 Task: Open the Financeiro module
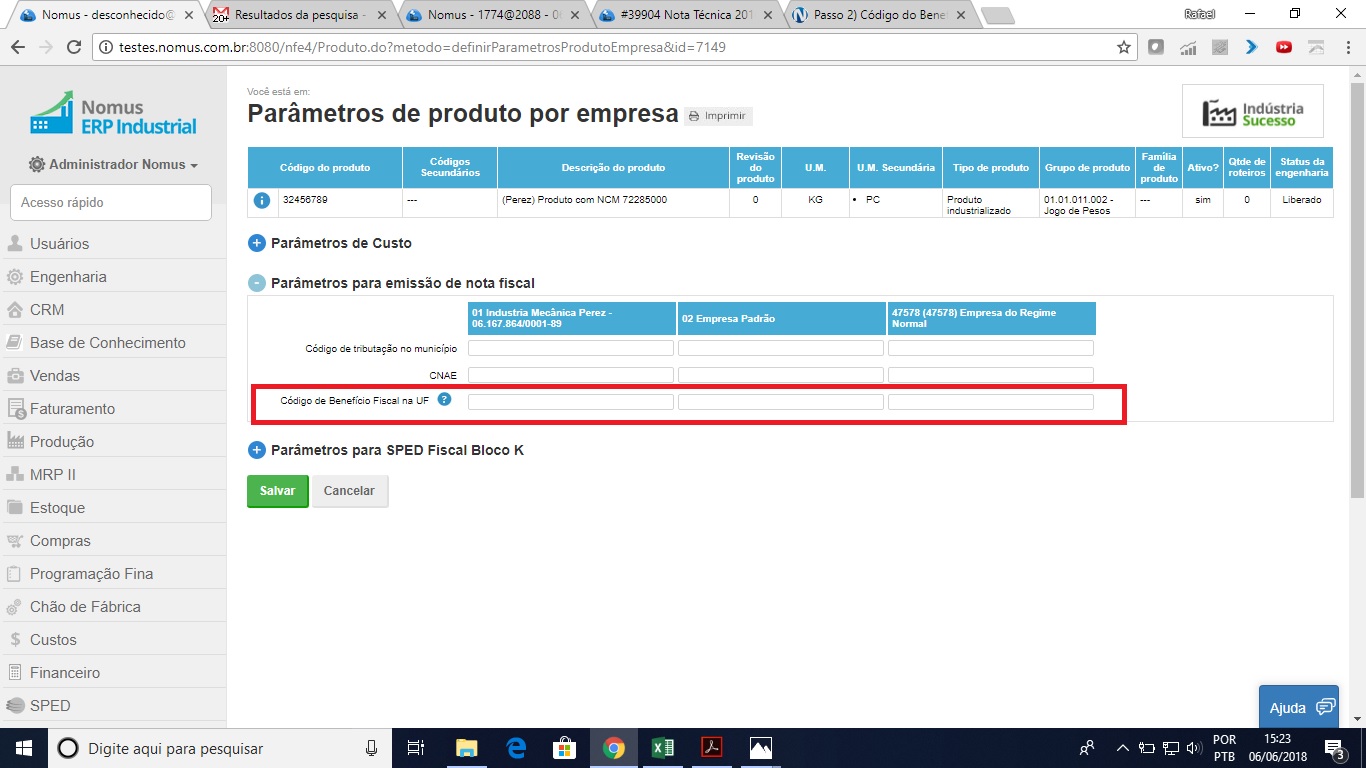coord(113,673)
